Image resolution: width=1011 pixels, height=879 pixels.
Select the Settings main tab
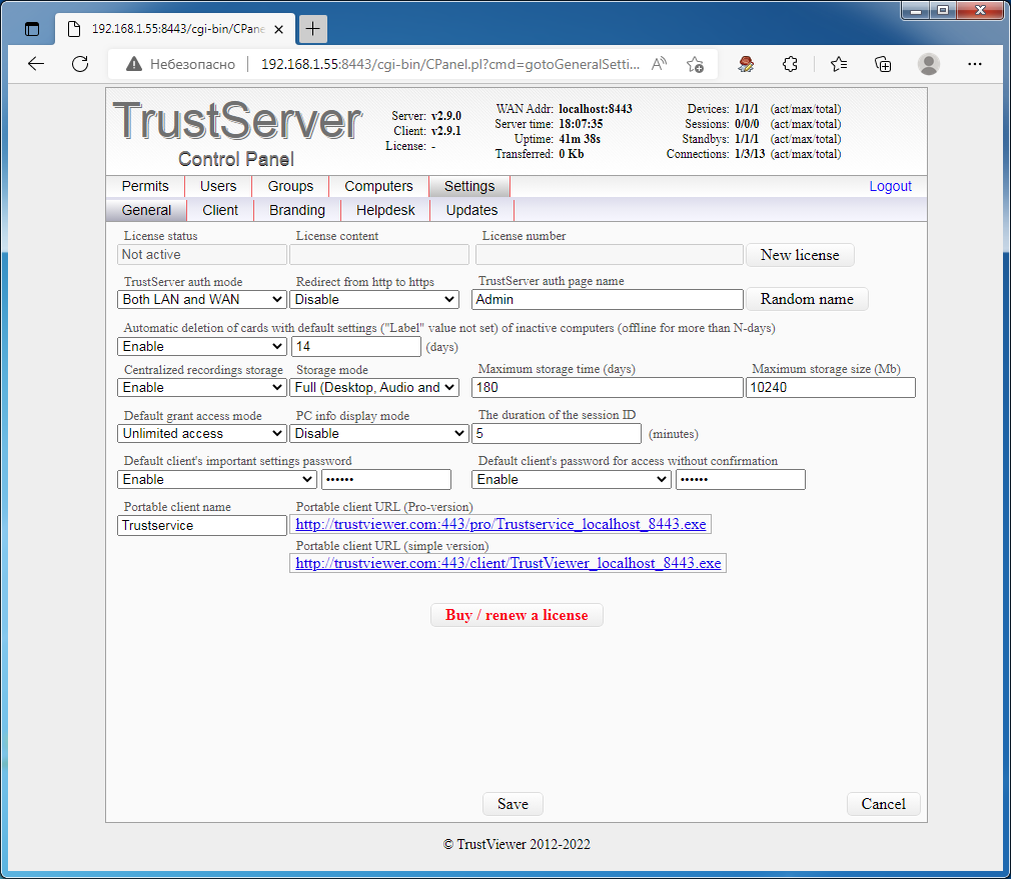469,186
